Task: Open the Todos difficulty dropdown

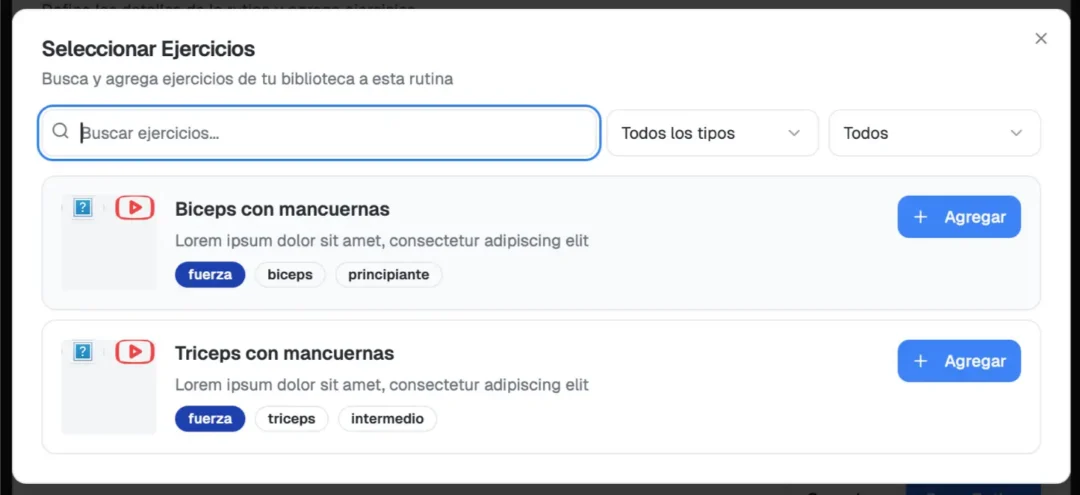Action: click(x=935, y=133)
